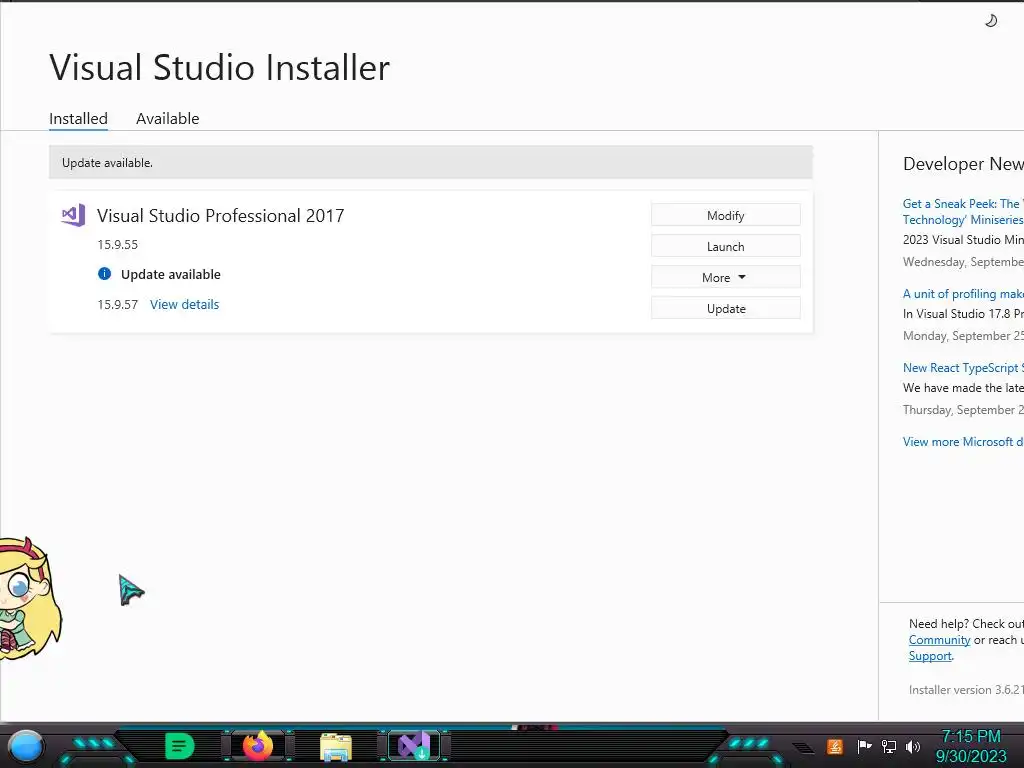
Task: Click the current version number 15.9.55
Action: (x=118, y=244)
